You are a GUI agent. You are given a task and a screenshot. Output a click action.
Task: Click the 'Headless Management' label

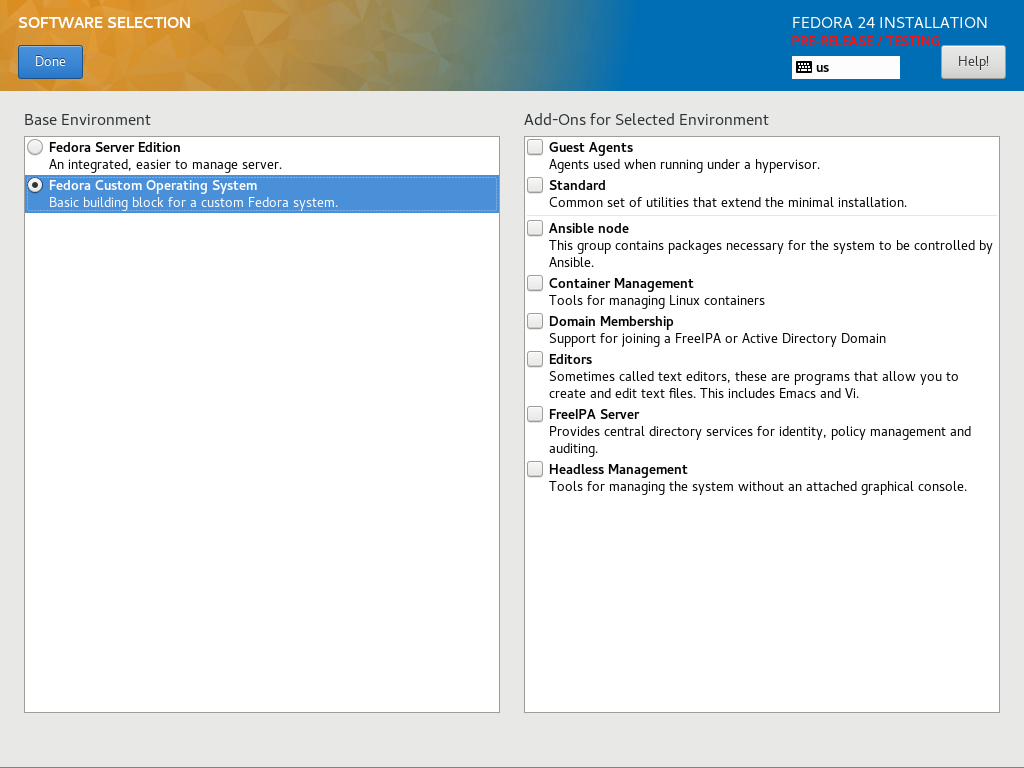tap(618, 470)
